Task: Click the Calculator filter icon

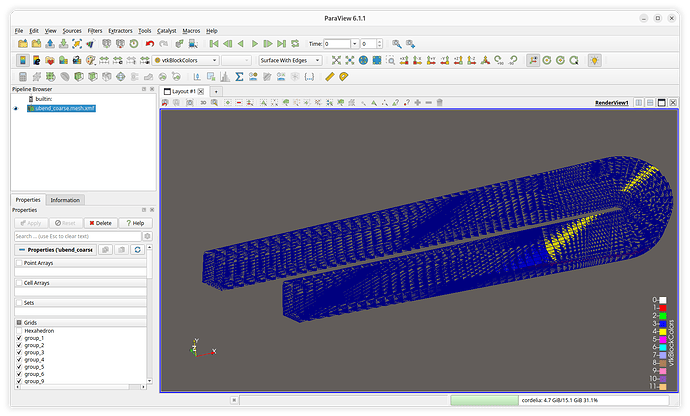Action: coord(23,77)
